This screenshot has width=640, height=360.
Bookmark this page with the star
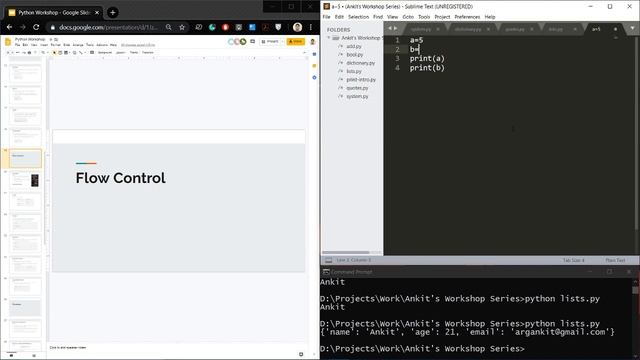pyautogui.click(x=182, y=27)
